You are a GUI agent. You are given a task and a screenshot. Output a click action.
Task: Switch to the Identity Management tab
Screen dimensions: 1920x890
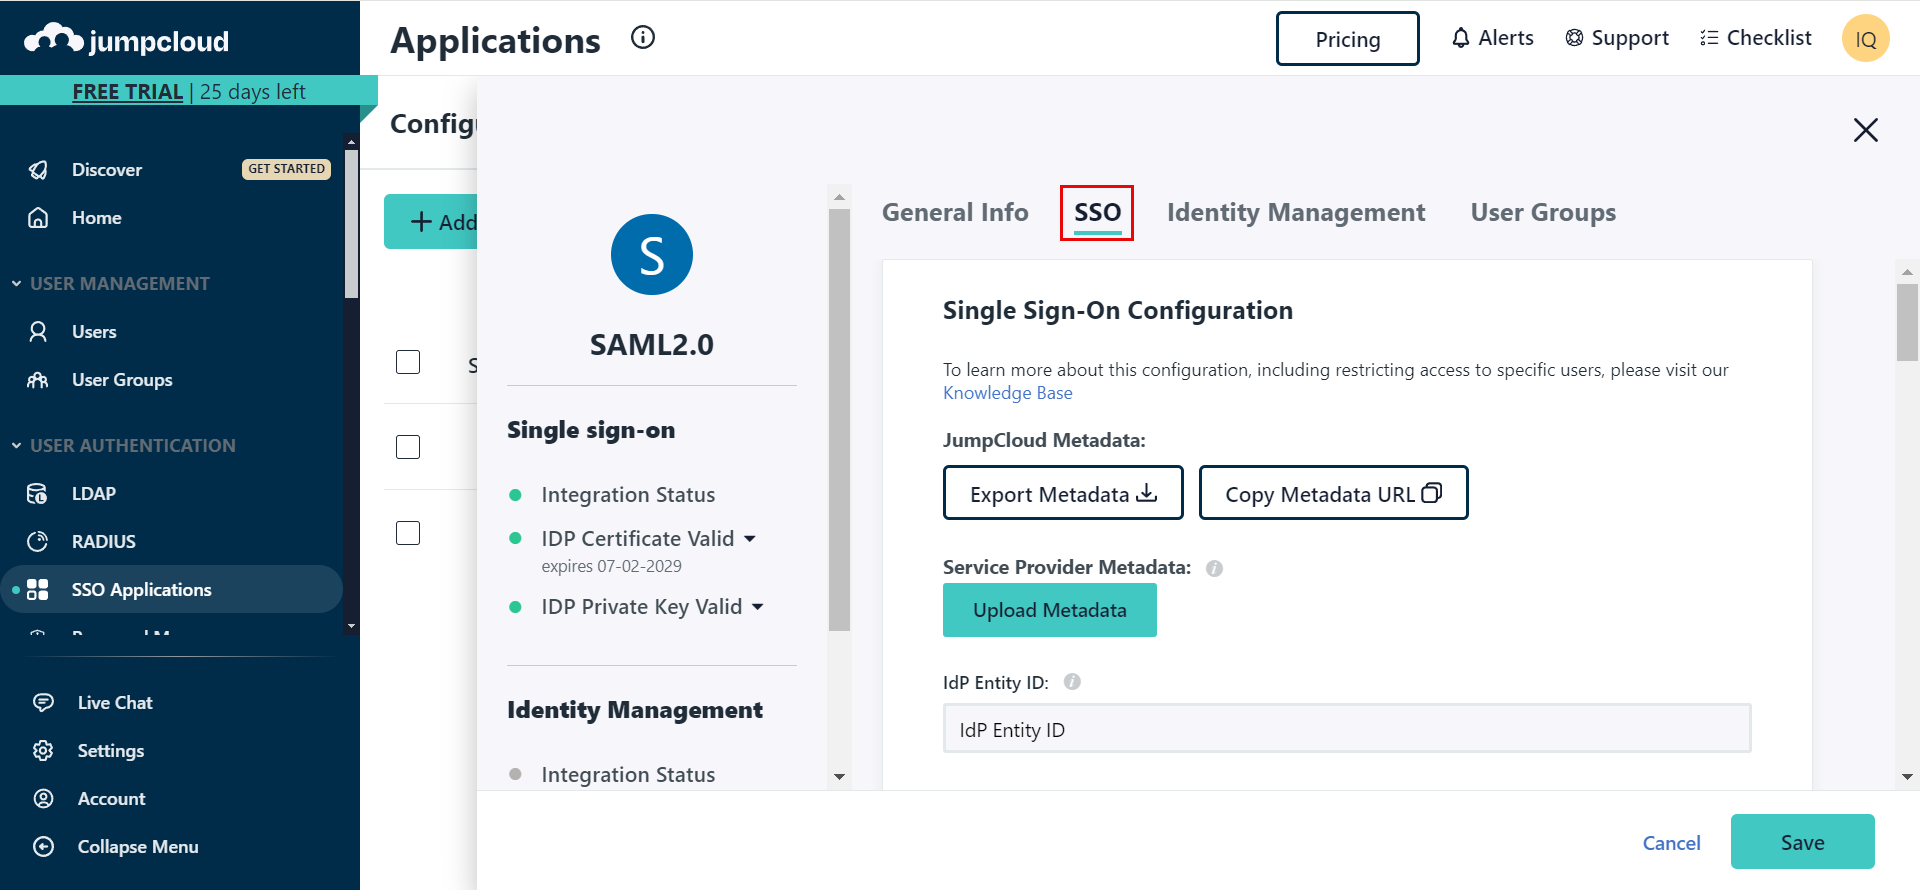click(x=1296, y=213)
